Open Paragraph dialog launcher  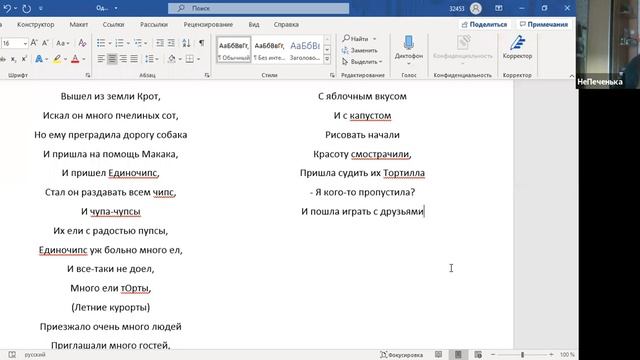[x=207, y=76]
